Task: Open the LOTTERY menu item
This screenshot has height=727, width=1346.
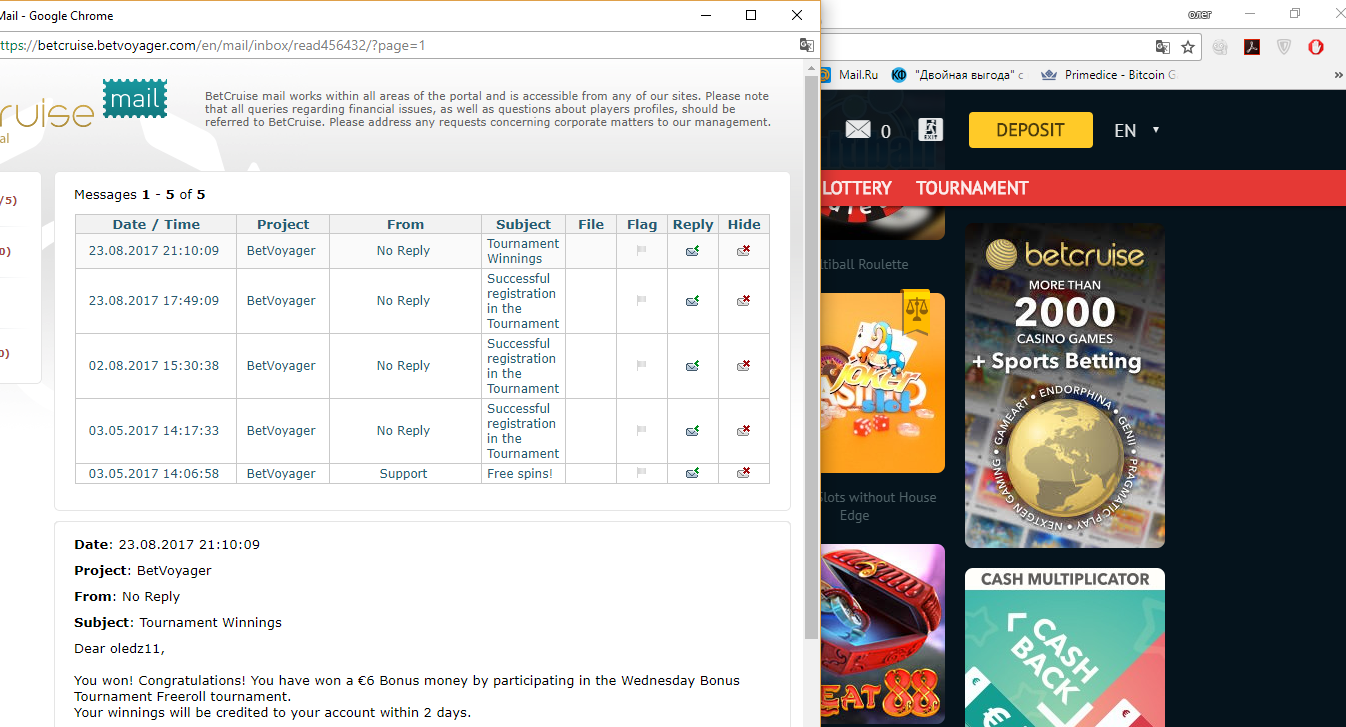Action: pyautogui.click(x=856, y=188)
